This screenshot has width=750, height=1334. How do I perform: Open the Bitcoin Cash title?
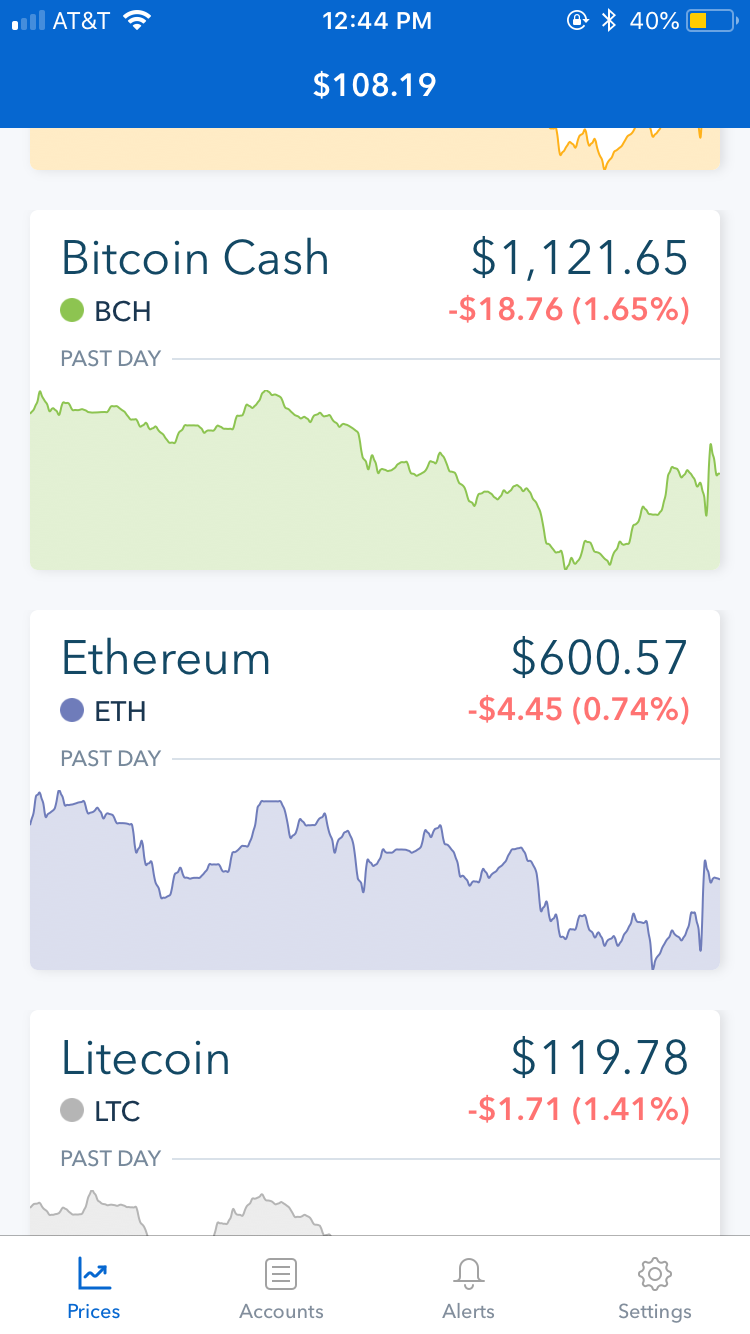195,258
